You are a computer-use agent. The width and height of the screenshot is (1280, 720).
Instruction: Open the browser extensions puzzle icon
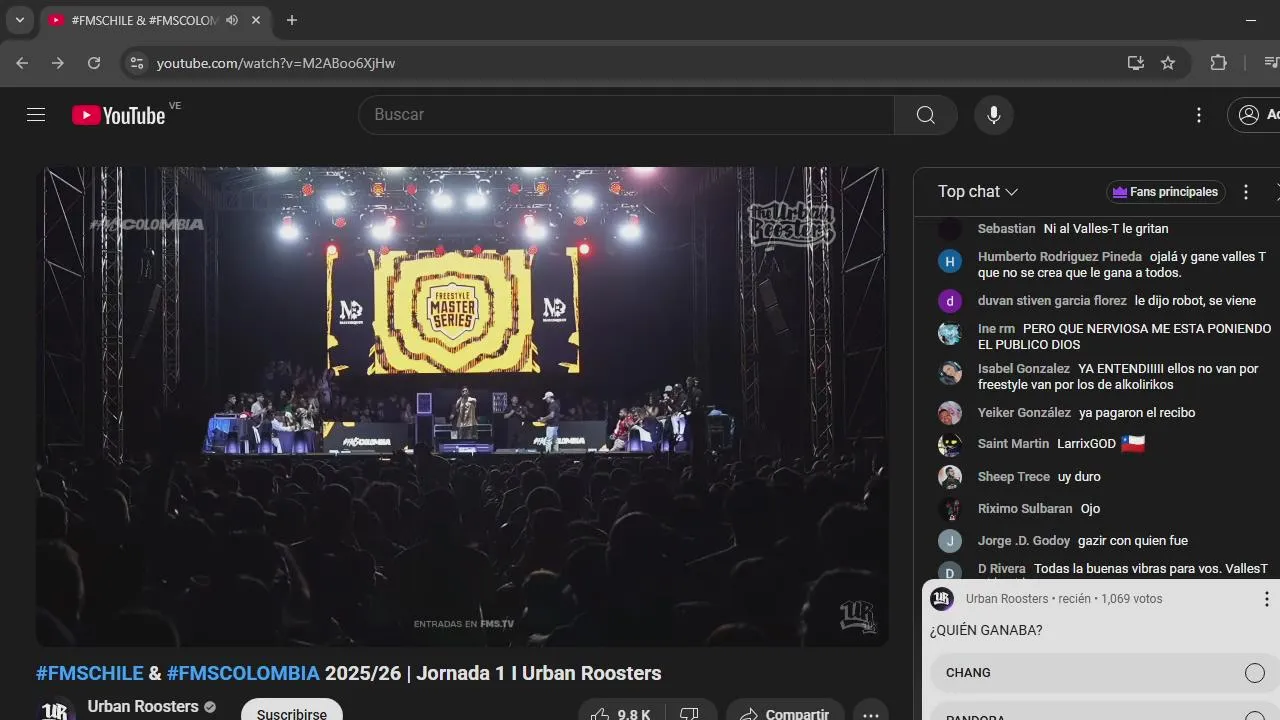(1218, 63)
